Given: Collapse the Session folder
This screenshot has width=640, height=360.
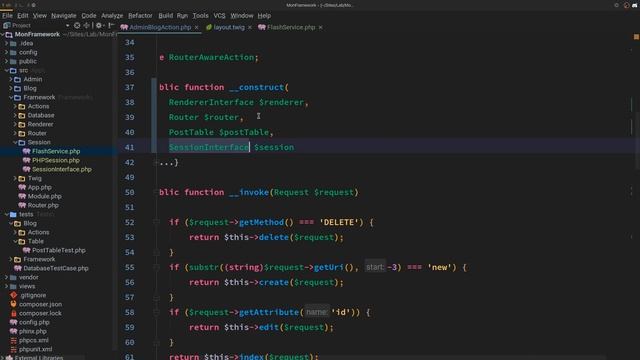Looking at the screenshot, I should [x=15, y=142].
